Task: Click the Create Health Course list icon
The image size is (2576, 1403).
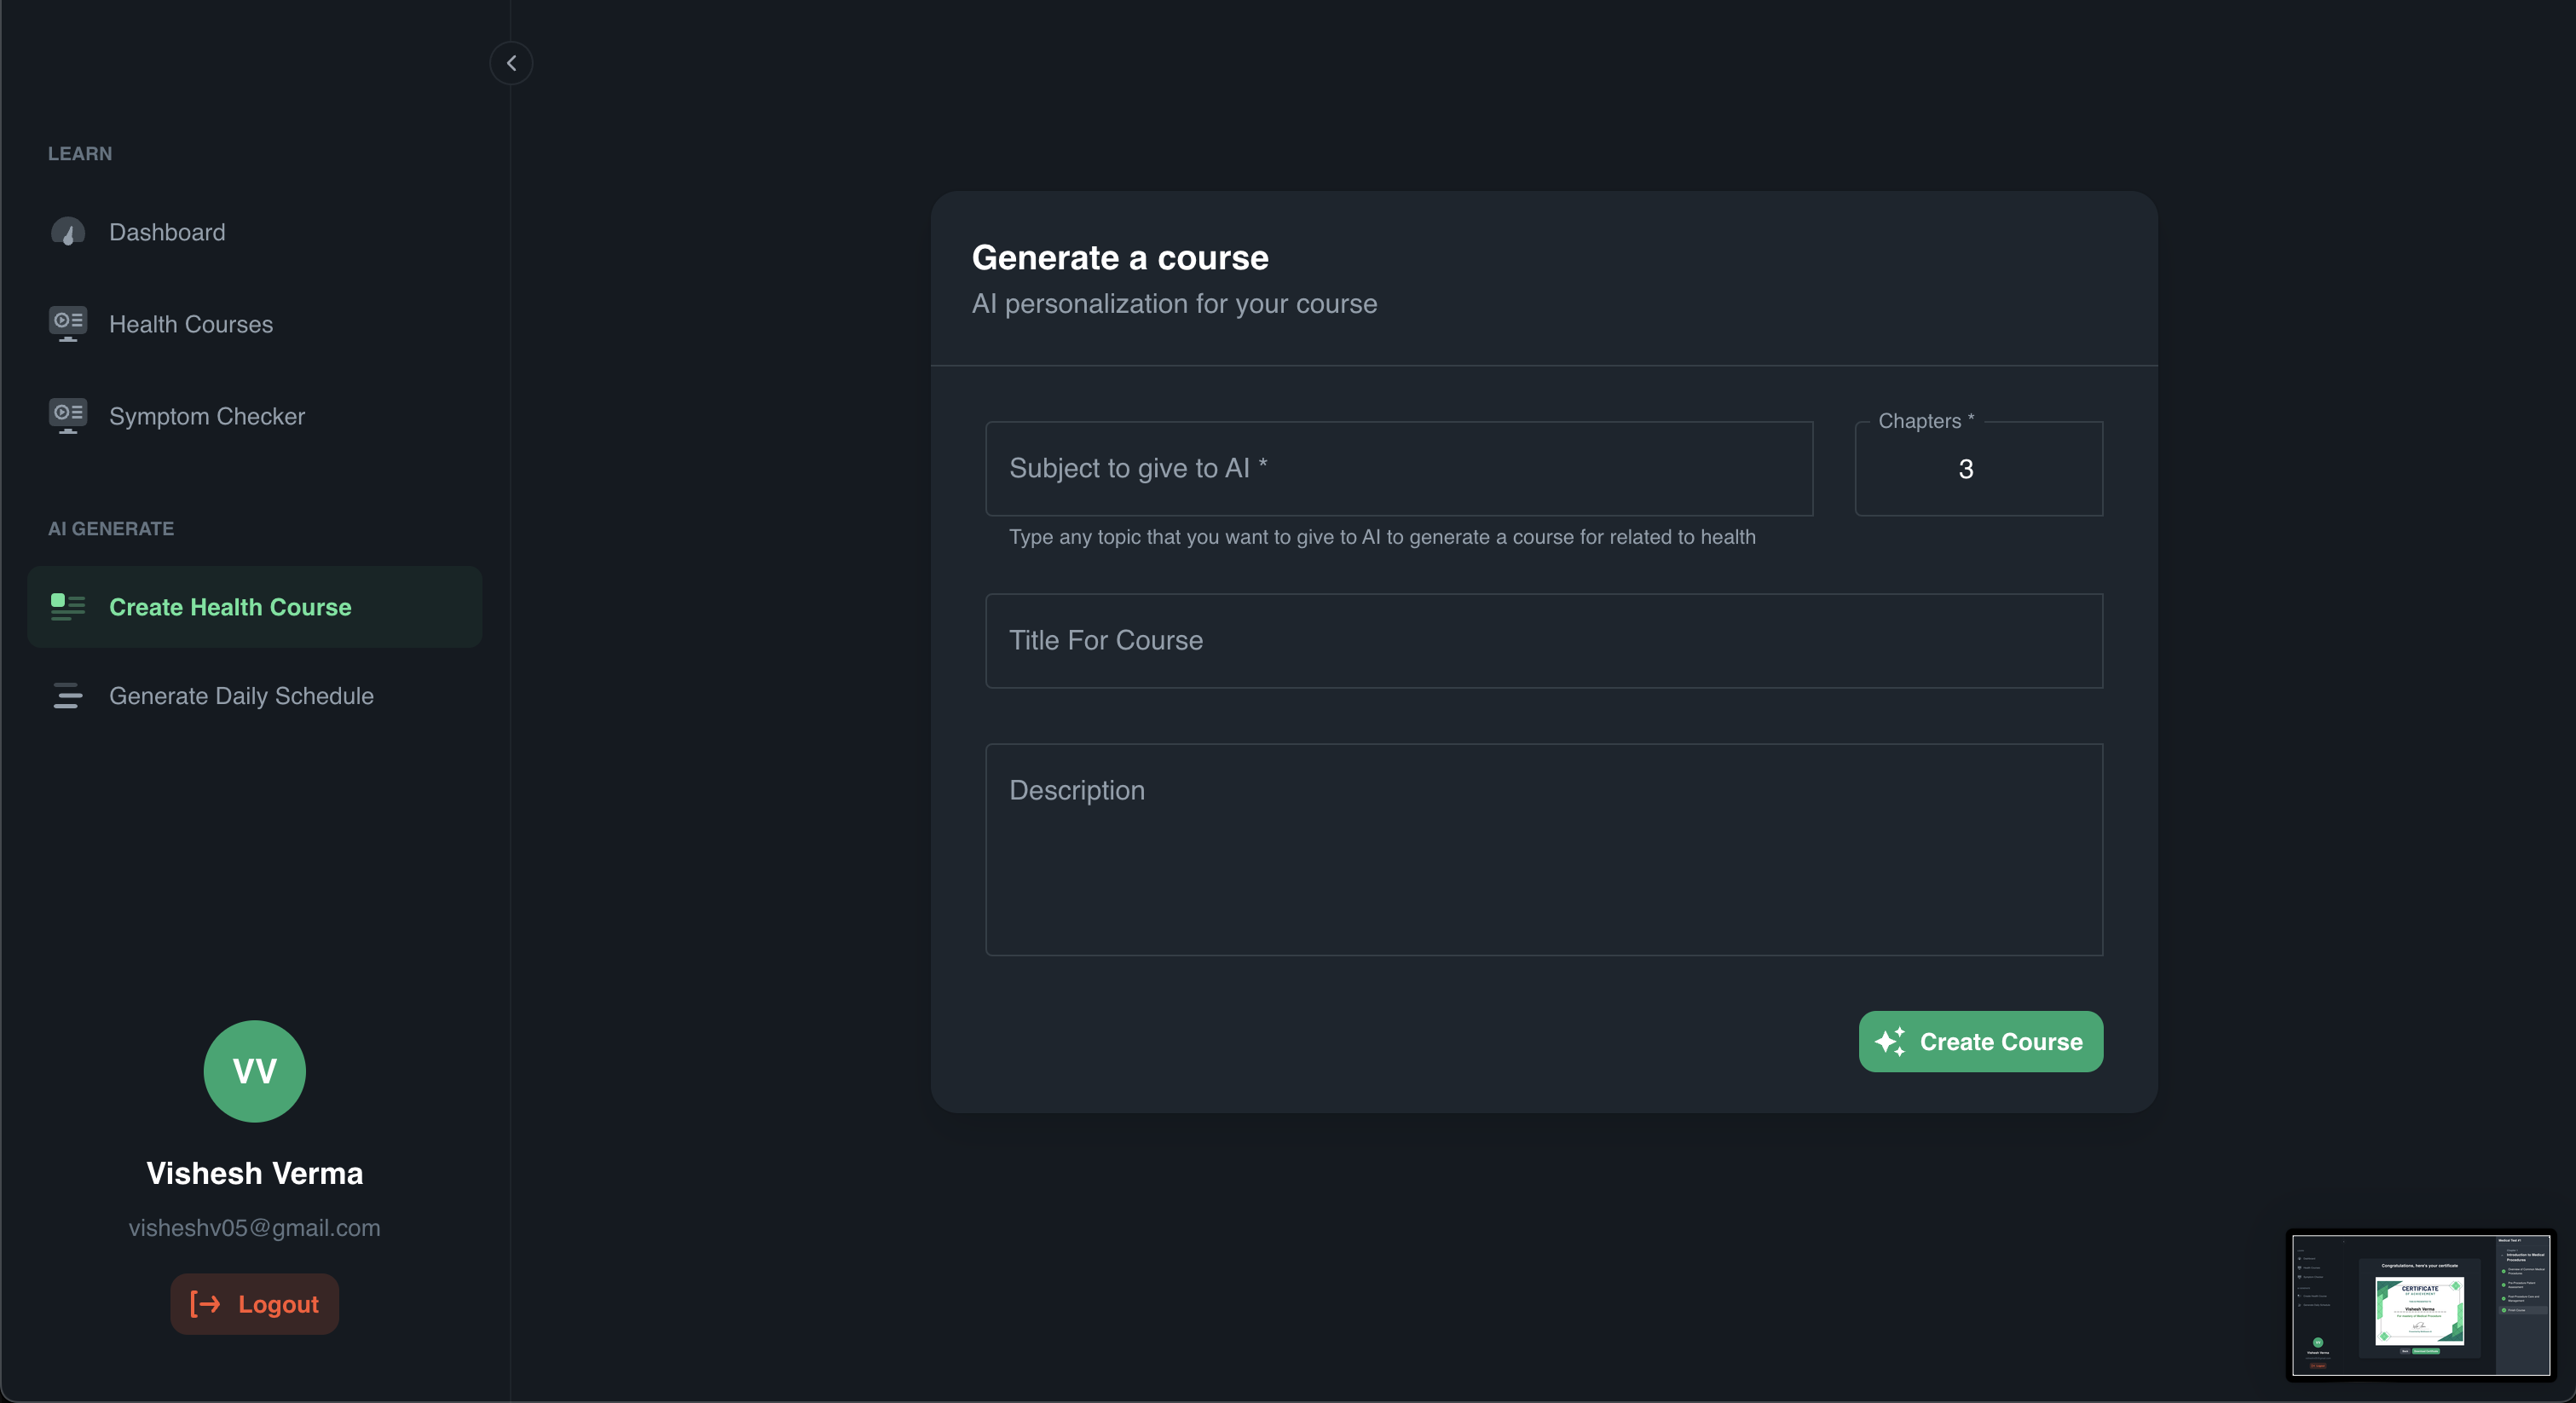Action: [x=68, y=607]
